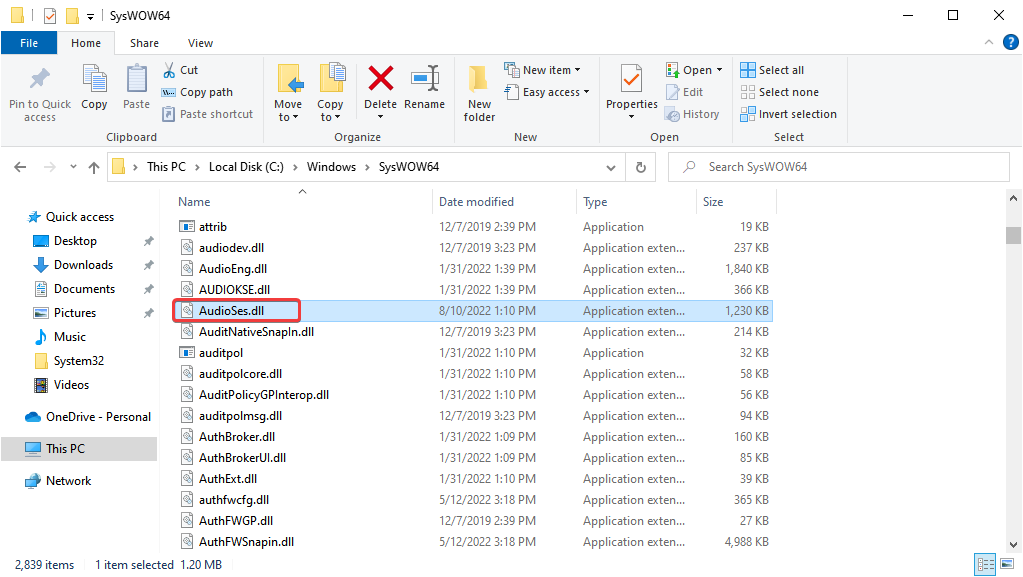
Task: Switch to the Share ribbon tab
Action: click(144, 43)
